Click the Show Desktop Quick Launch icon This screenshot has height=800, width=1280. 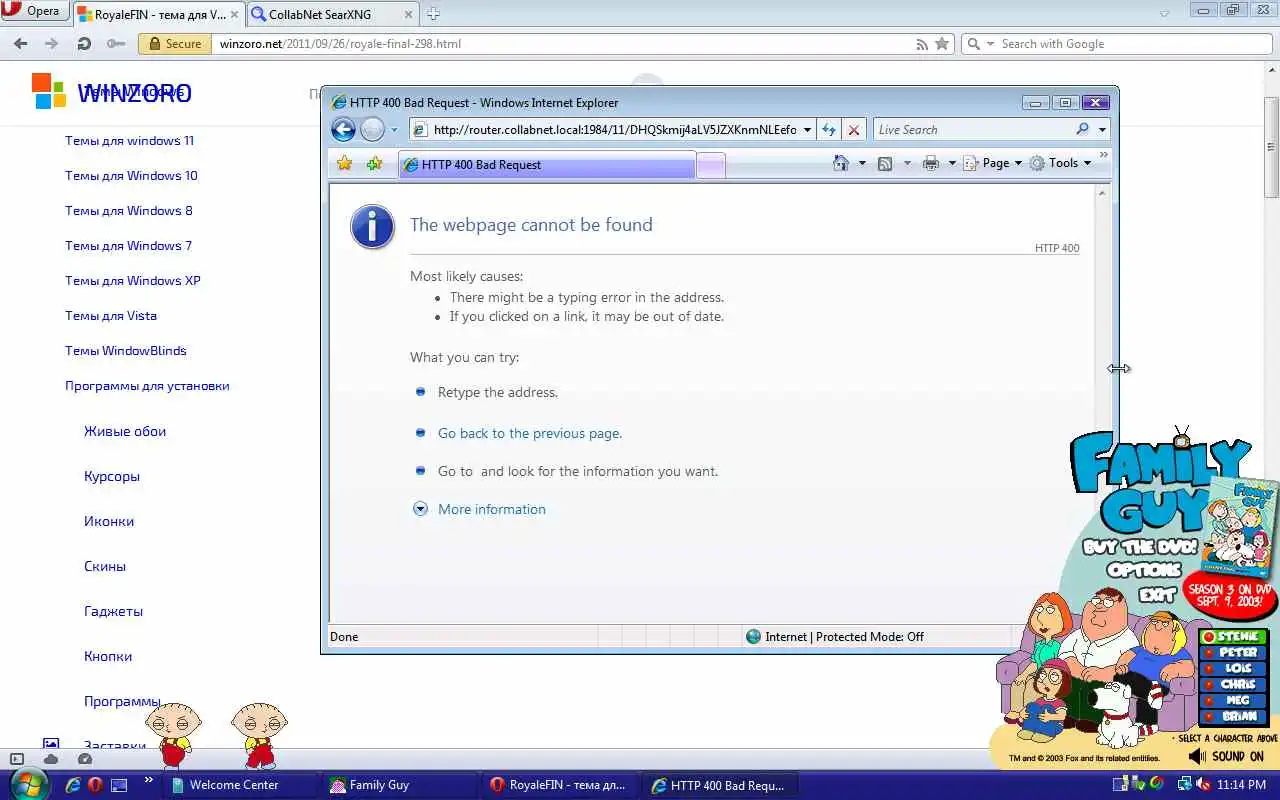click(119, 785)
